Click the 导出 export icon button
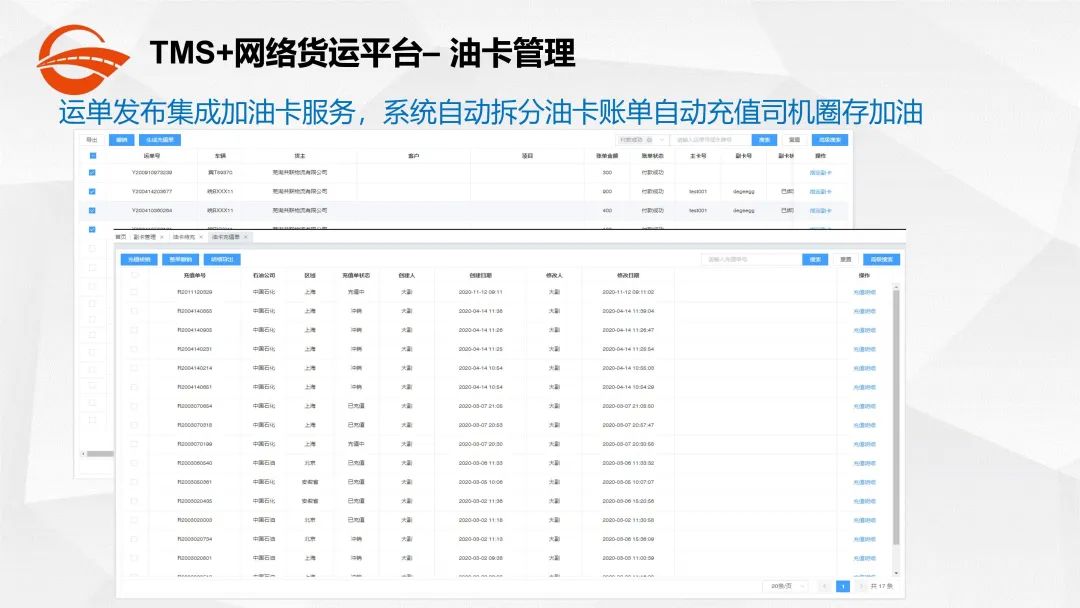 tap(93, 137)
